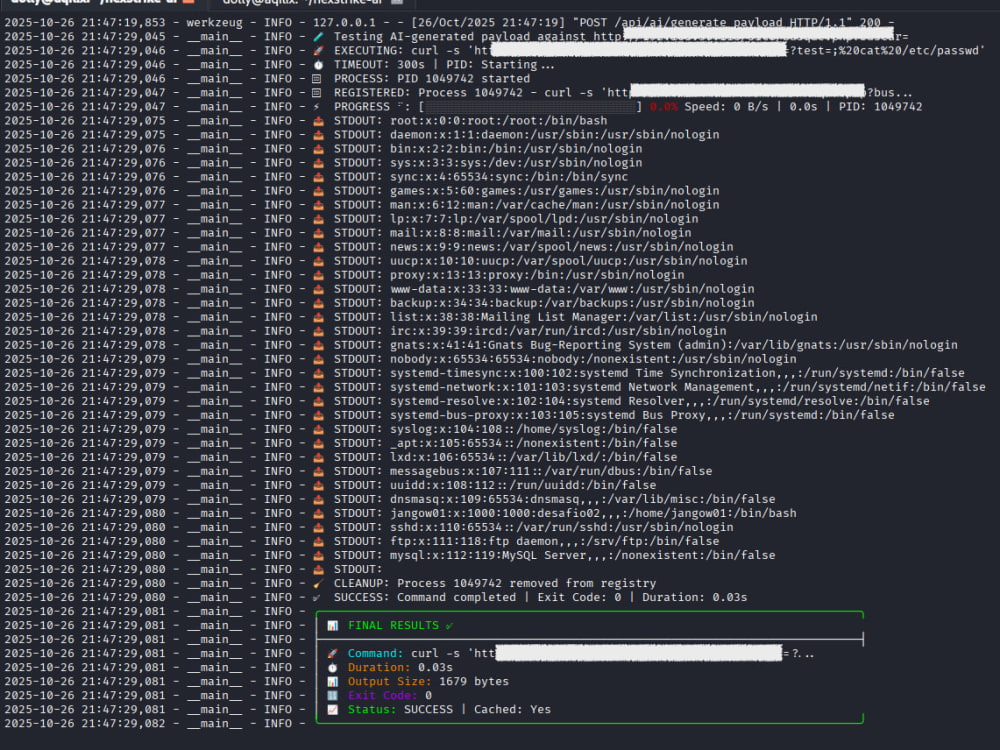
Task: Click the 'FINAL RESULTS' heading
Action: coord(393,626)
